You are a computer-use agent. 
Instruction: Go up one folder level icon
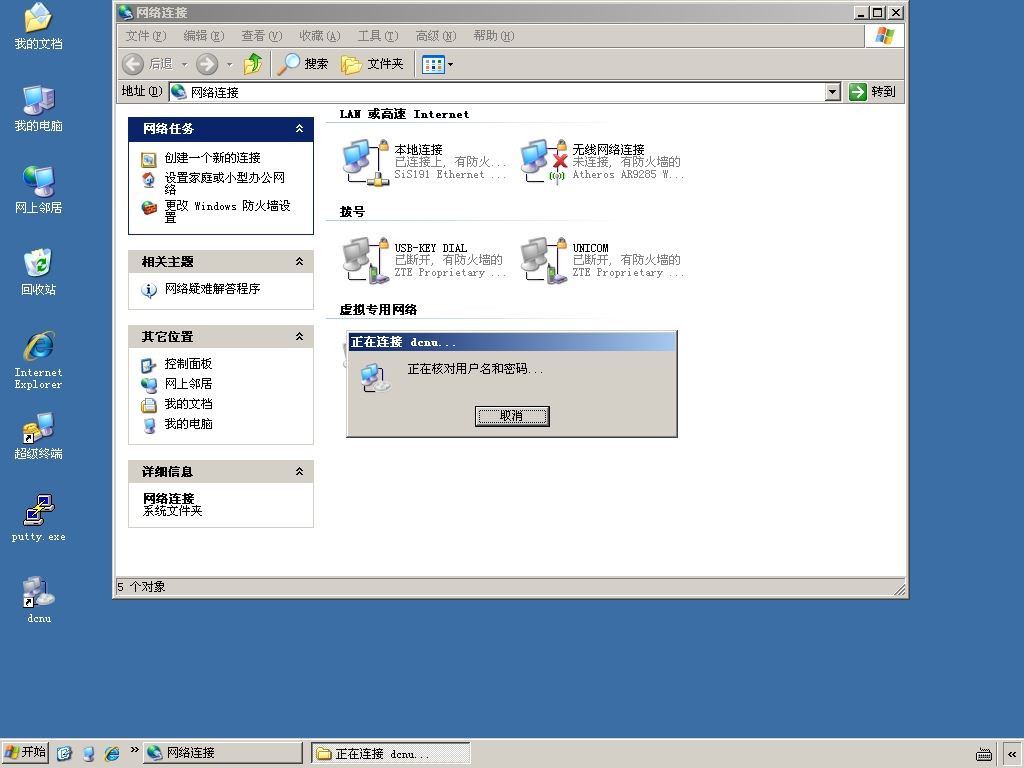click(253, 64)
